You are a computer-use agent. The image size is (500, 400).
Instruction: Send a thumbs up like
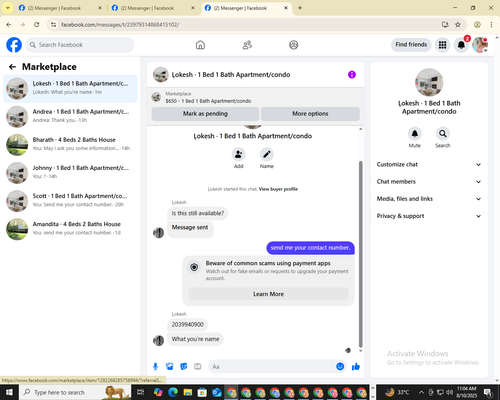pyautogui.click(x=356, y=367)
